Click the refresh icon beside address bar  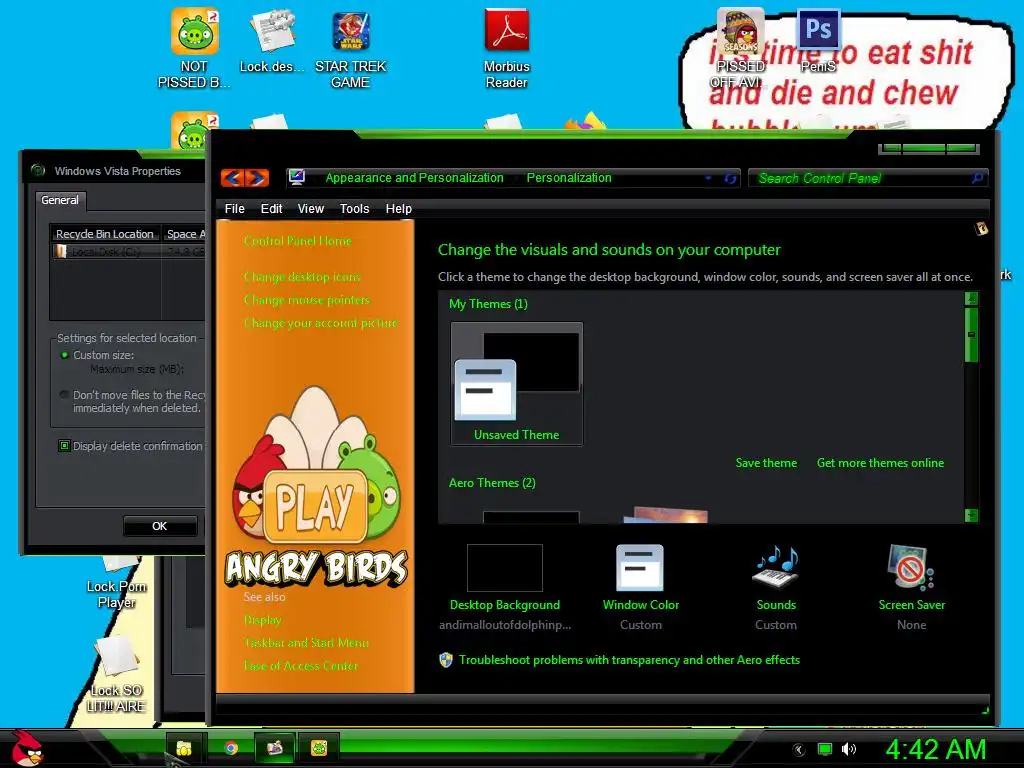click(730, 178)
